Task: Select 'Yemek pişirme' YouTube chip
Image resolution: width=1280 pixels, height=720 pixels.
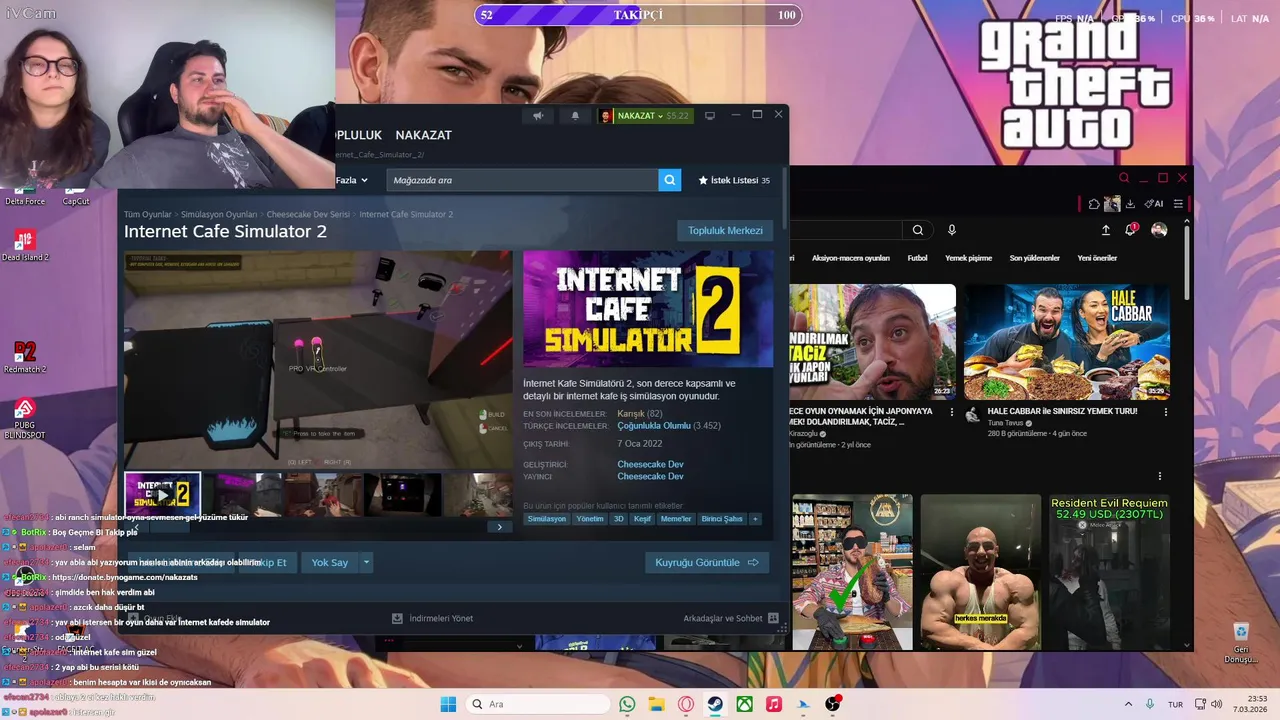Action: (x=968, y=258)
